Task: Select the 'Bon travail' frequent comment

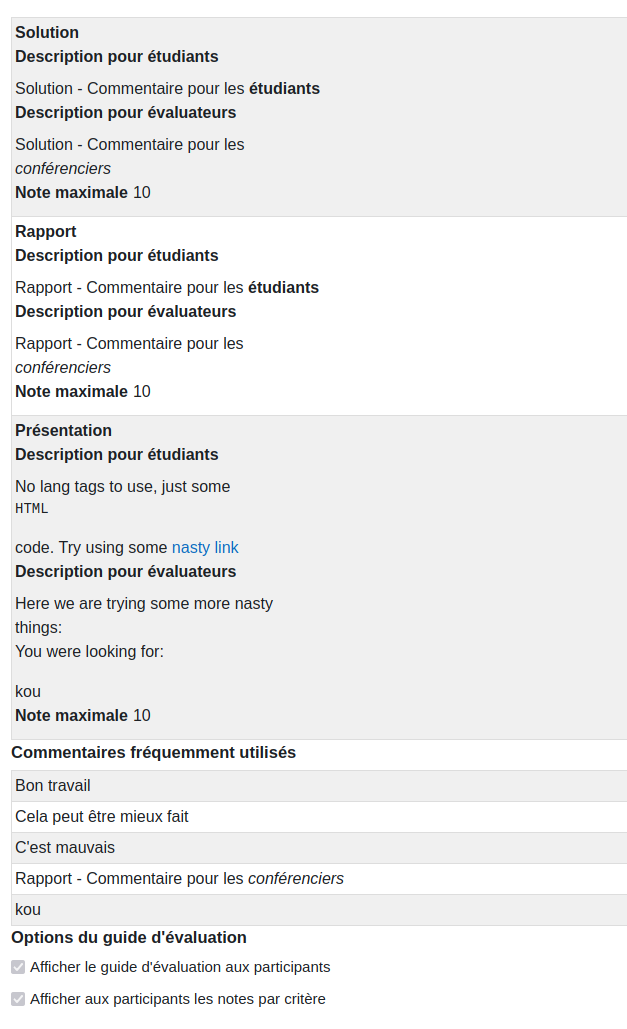Action: [x=319, y=786]
